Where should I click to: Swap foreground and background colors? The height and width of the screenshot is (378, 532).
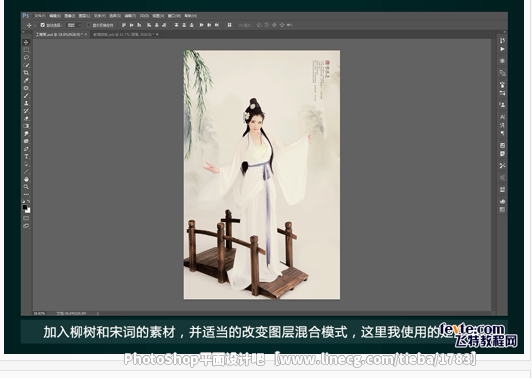pos(29,201)
